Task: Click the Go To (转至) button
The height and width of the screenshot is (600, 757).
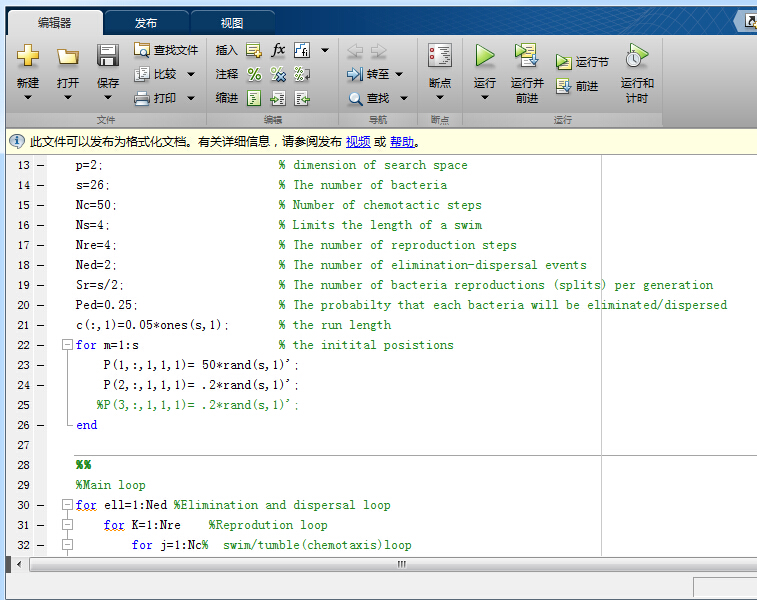Action: (x=368, y=74)
